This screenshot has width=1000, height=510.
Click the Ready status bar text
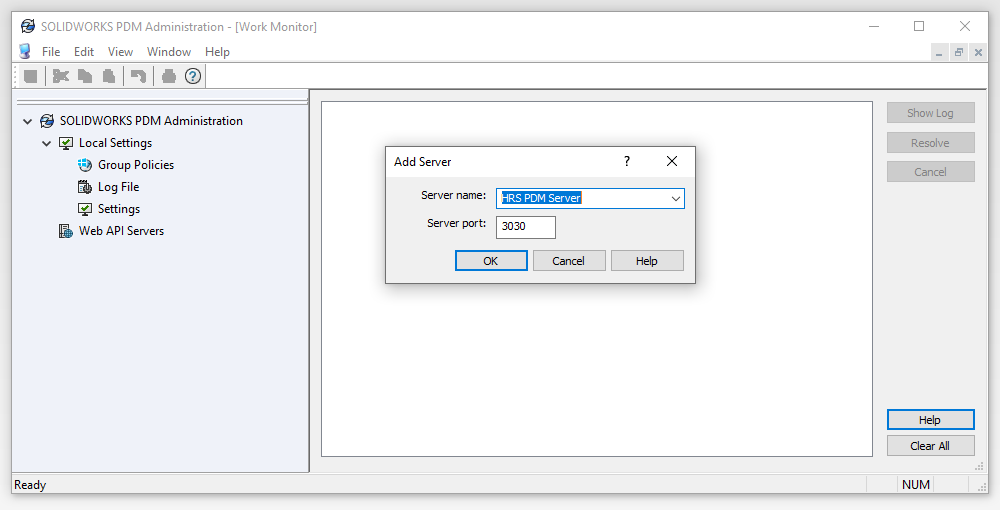coord(30,485)
